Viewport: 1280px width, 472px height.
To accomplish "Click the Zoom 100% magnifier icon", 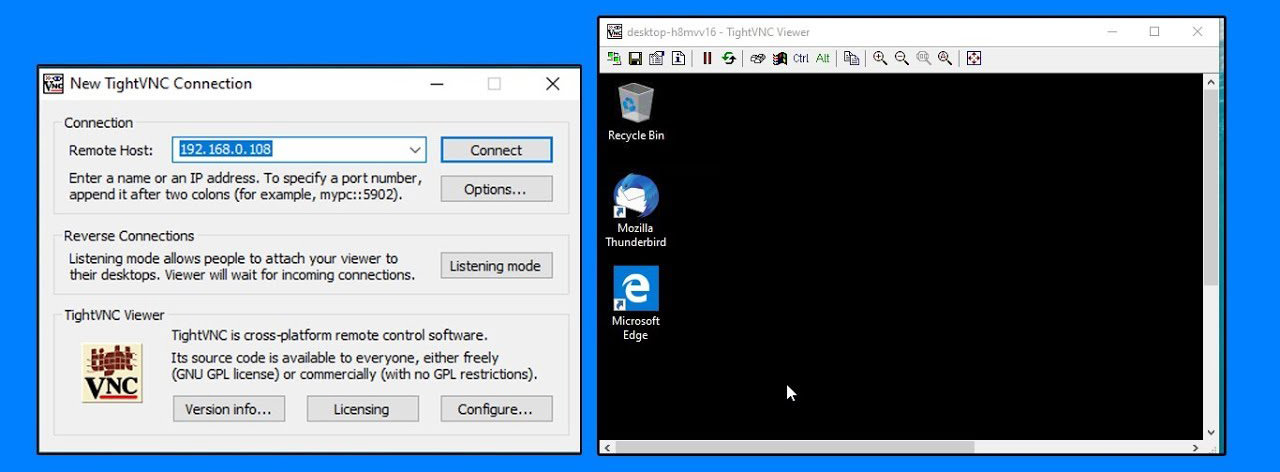I will 923,59.
